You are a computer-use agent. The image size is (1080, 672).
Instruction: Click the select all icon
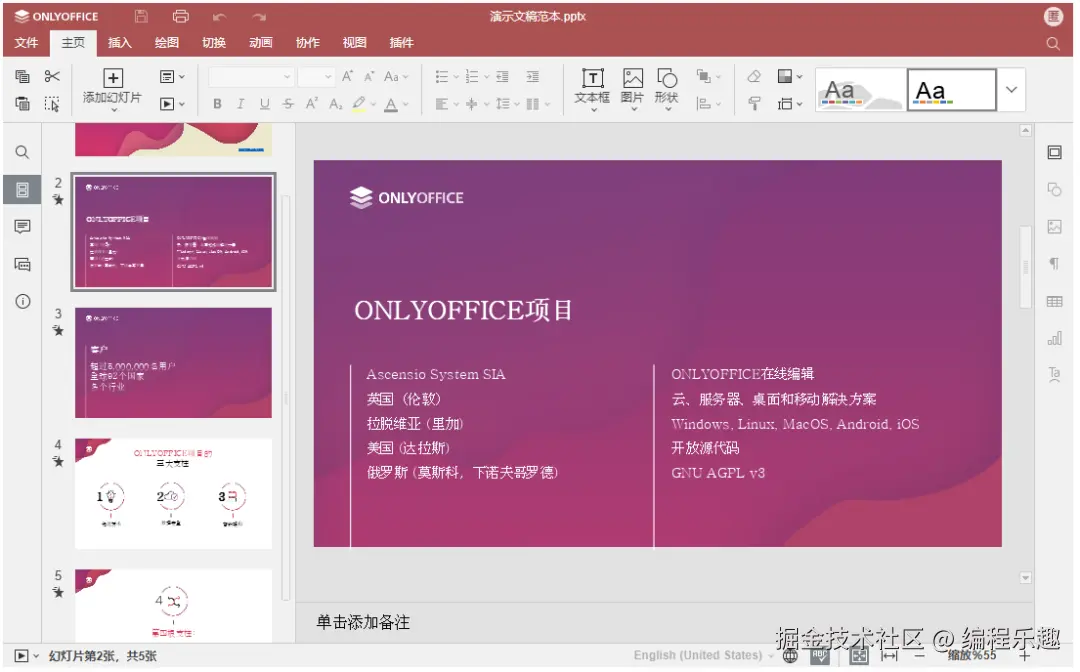(x=52, y=103)
